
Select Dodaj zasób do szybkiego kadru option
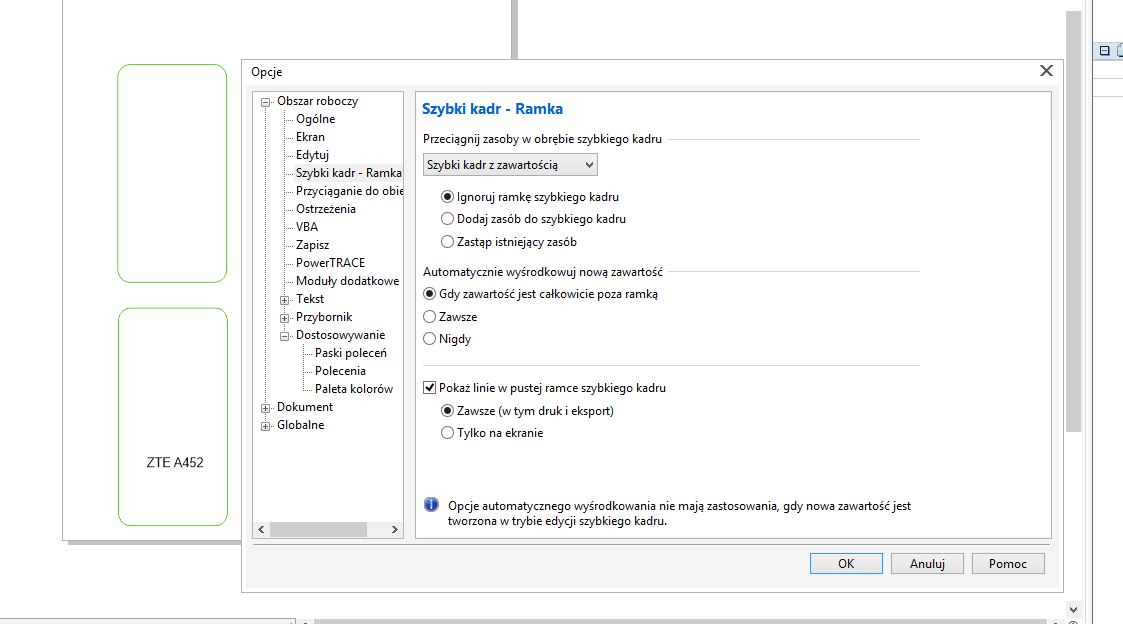(448, 219)
